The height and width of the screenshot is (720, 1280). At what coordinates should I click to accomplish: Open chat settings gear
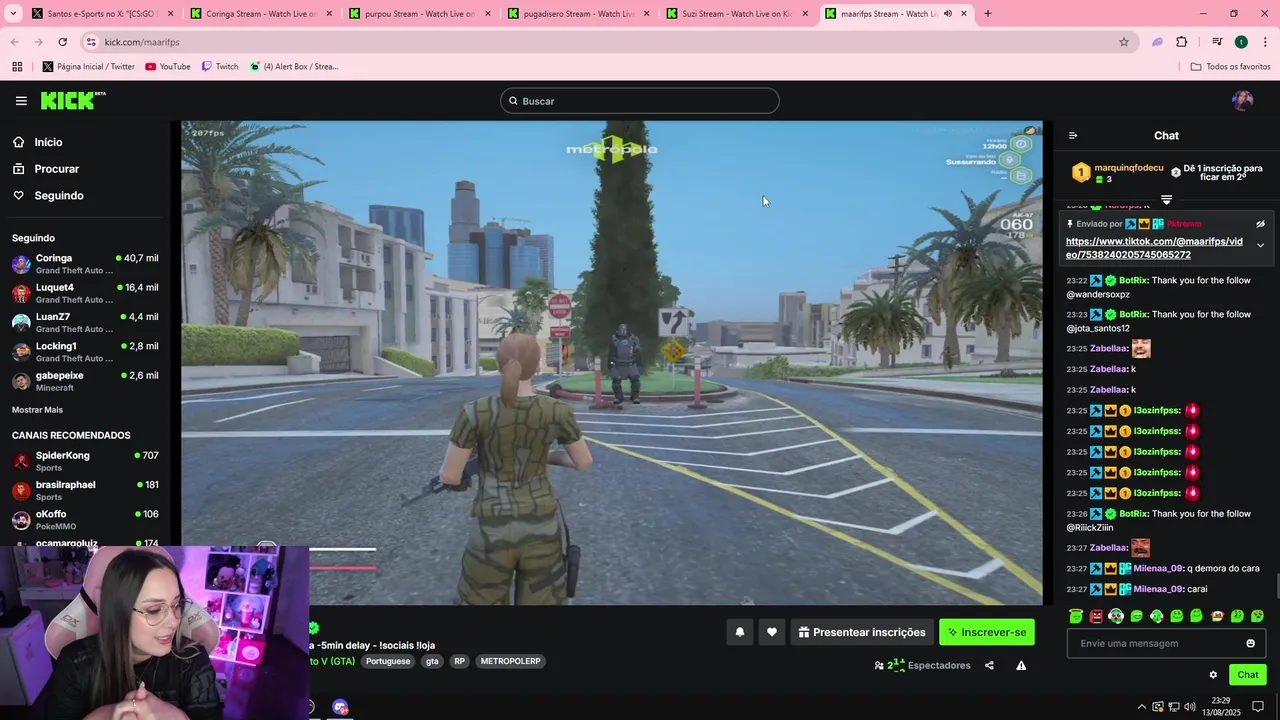coord(1213,675)
